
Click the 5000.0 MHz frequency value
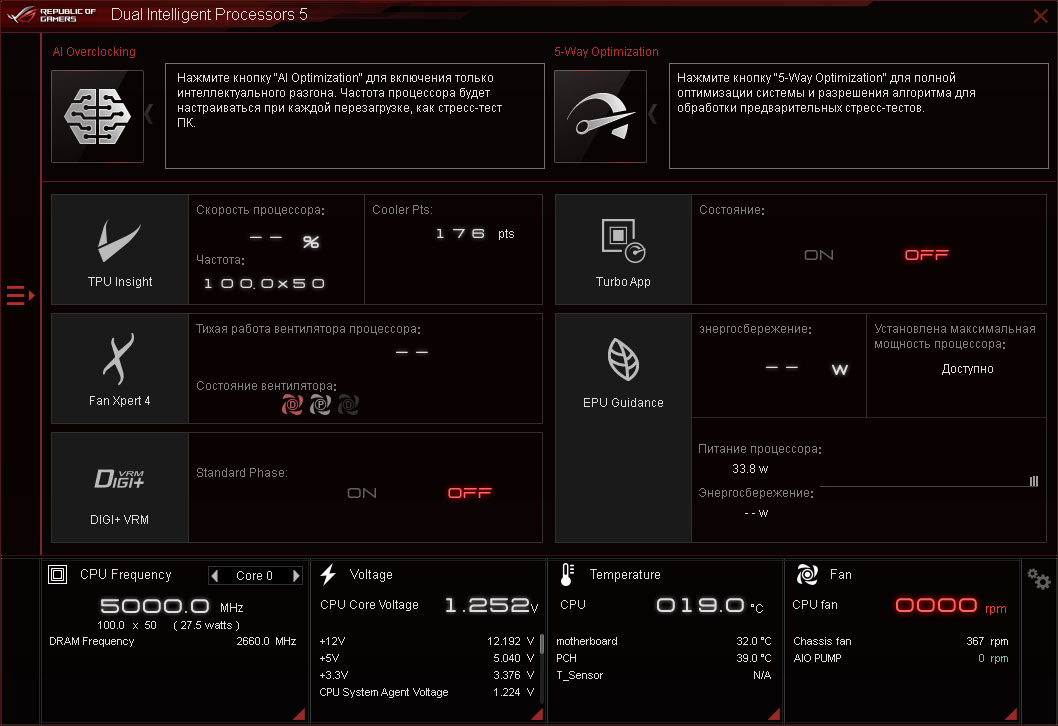[x=172, y=606]
